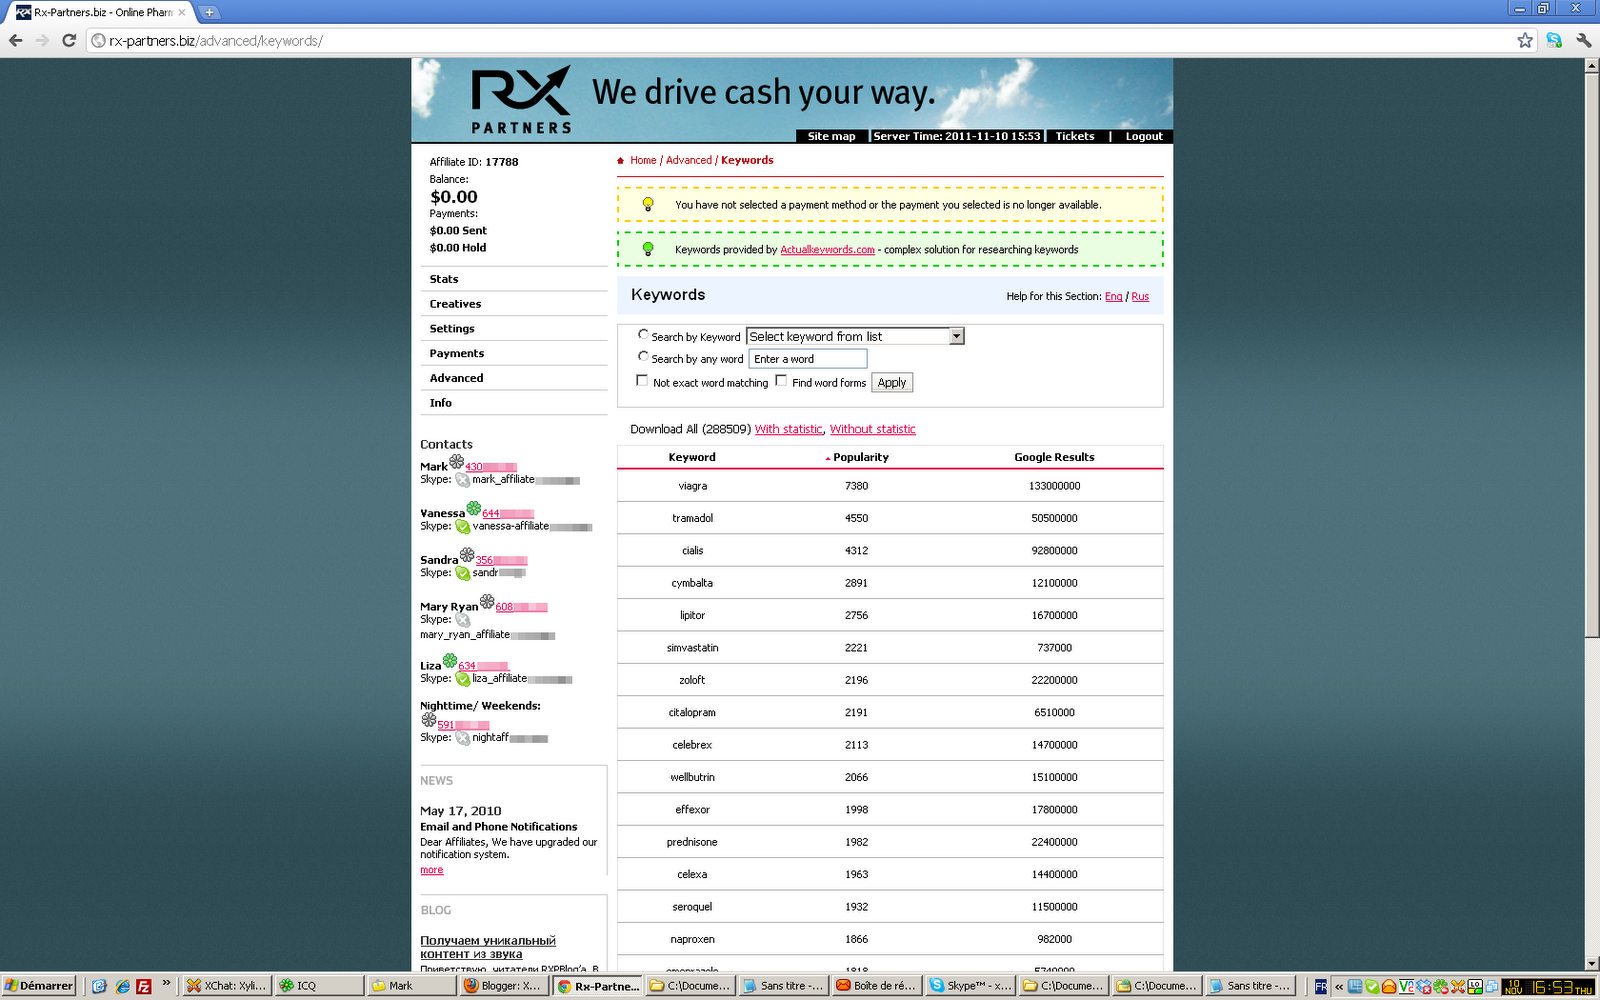Open the Actualkeywords.com link

[x=828, y=250]
